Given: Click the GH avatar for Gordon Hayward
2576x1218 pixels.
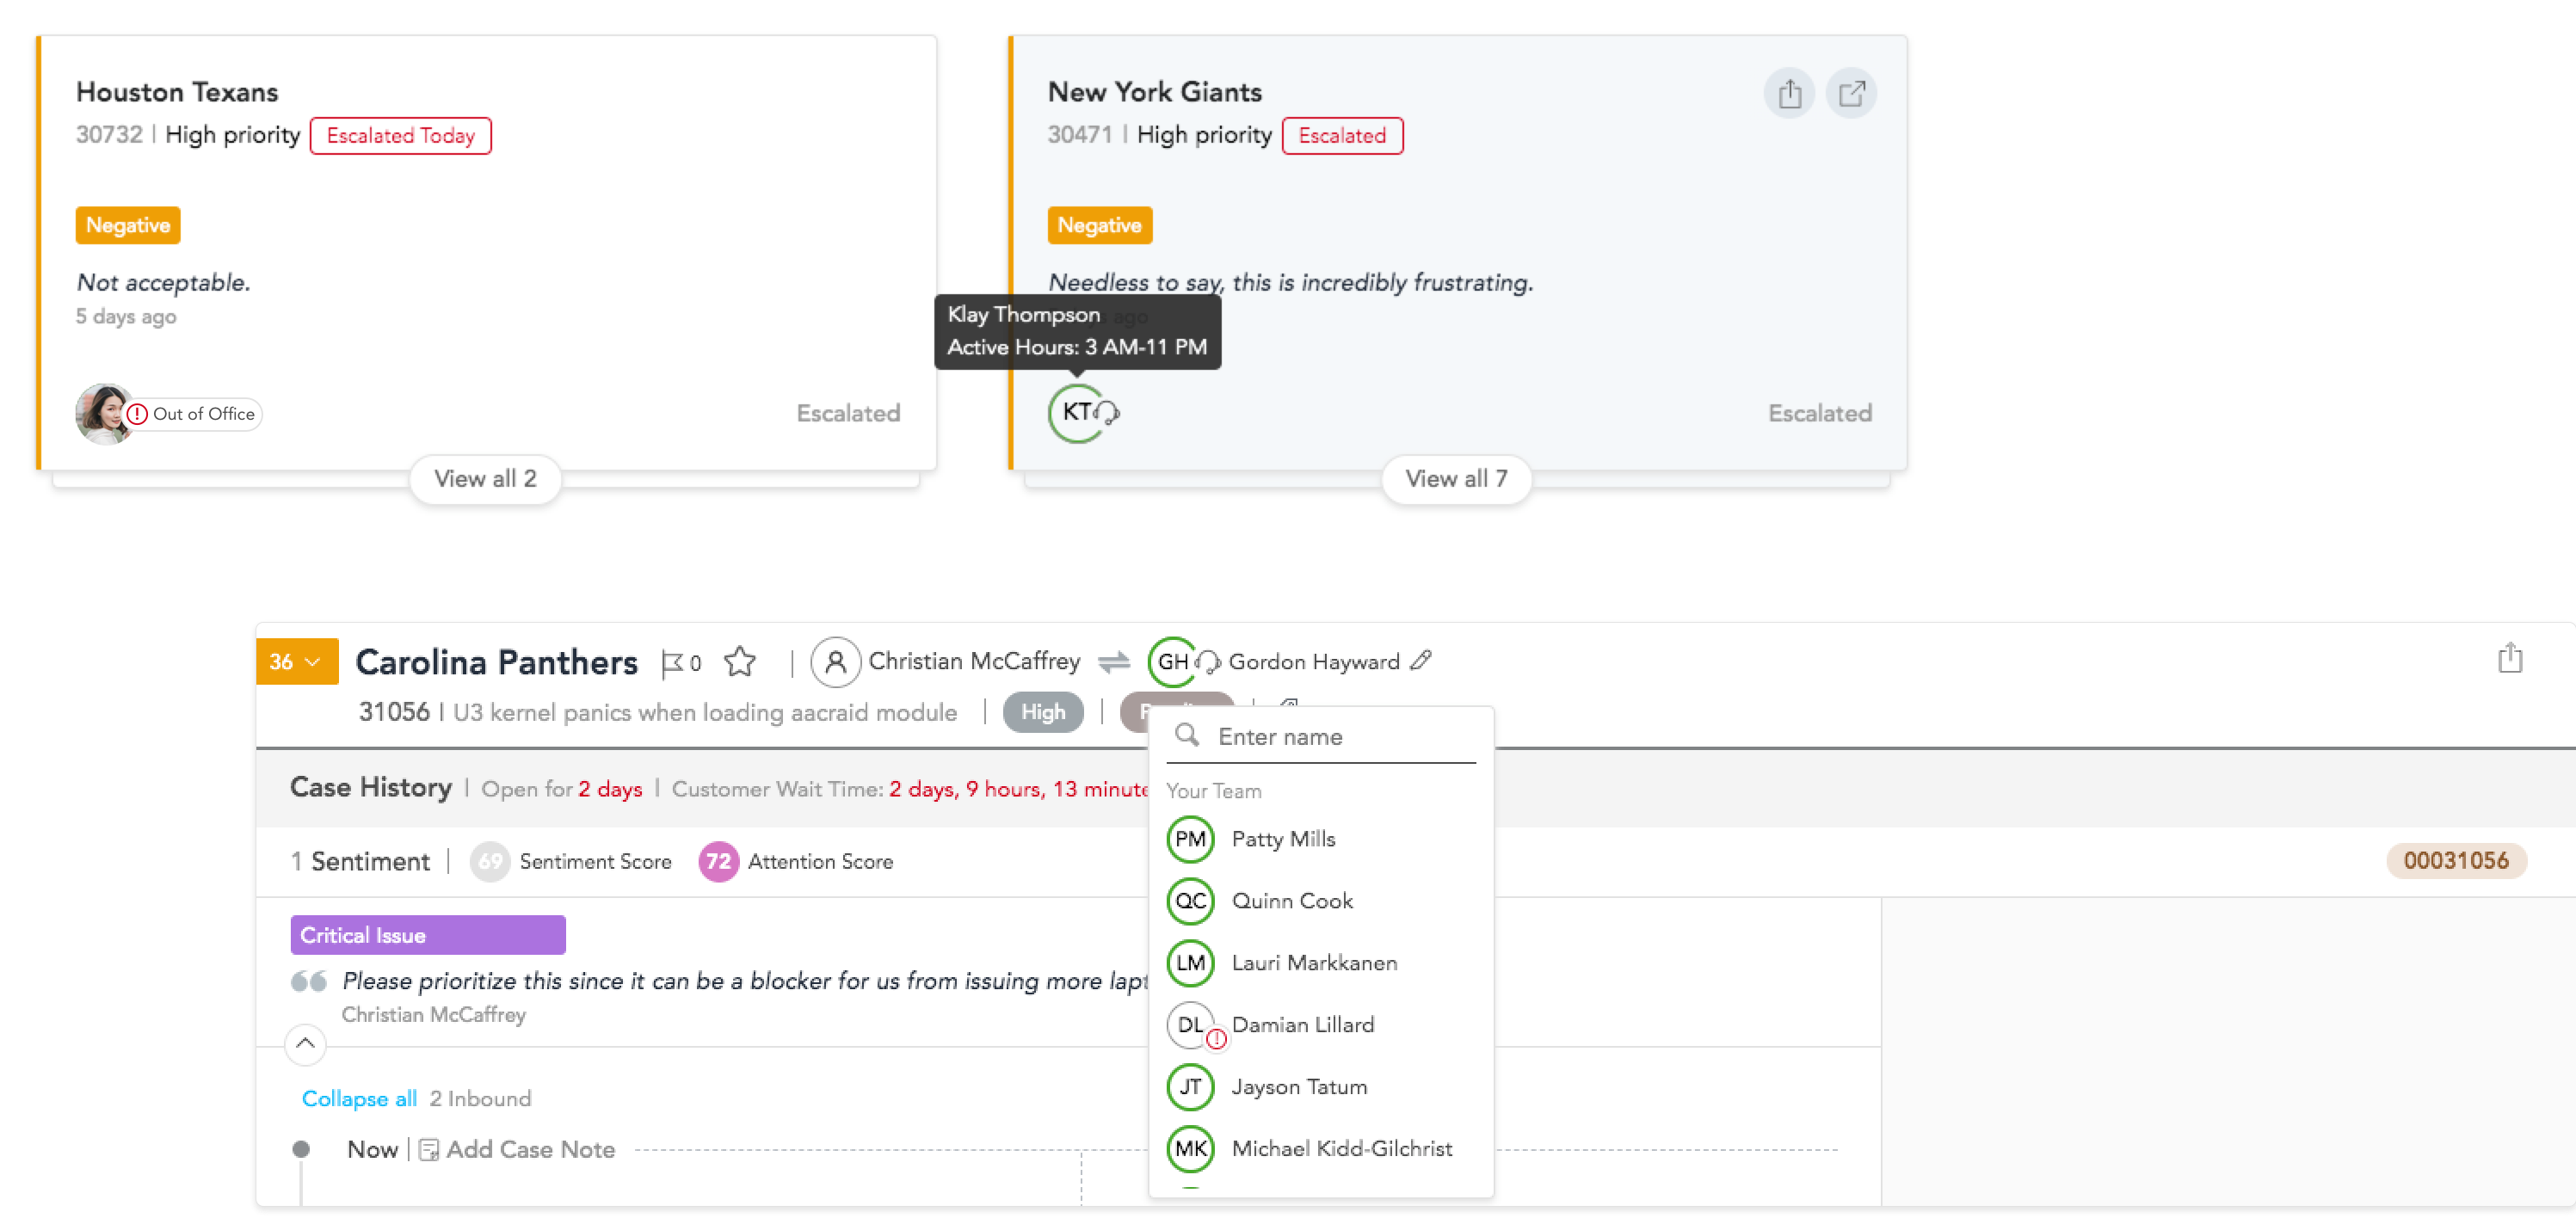Looking at the screenshot, I should click(1172, 662).
